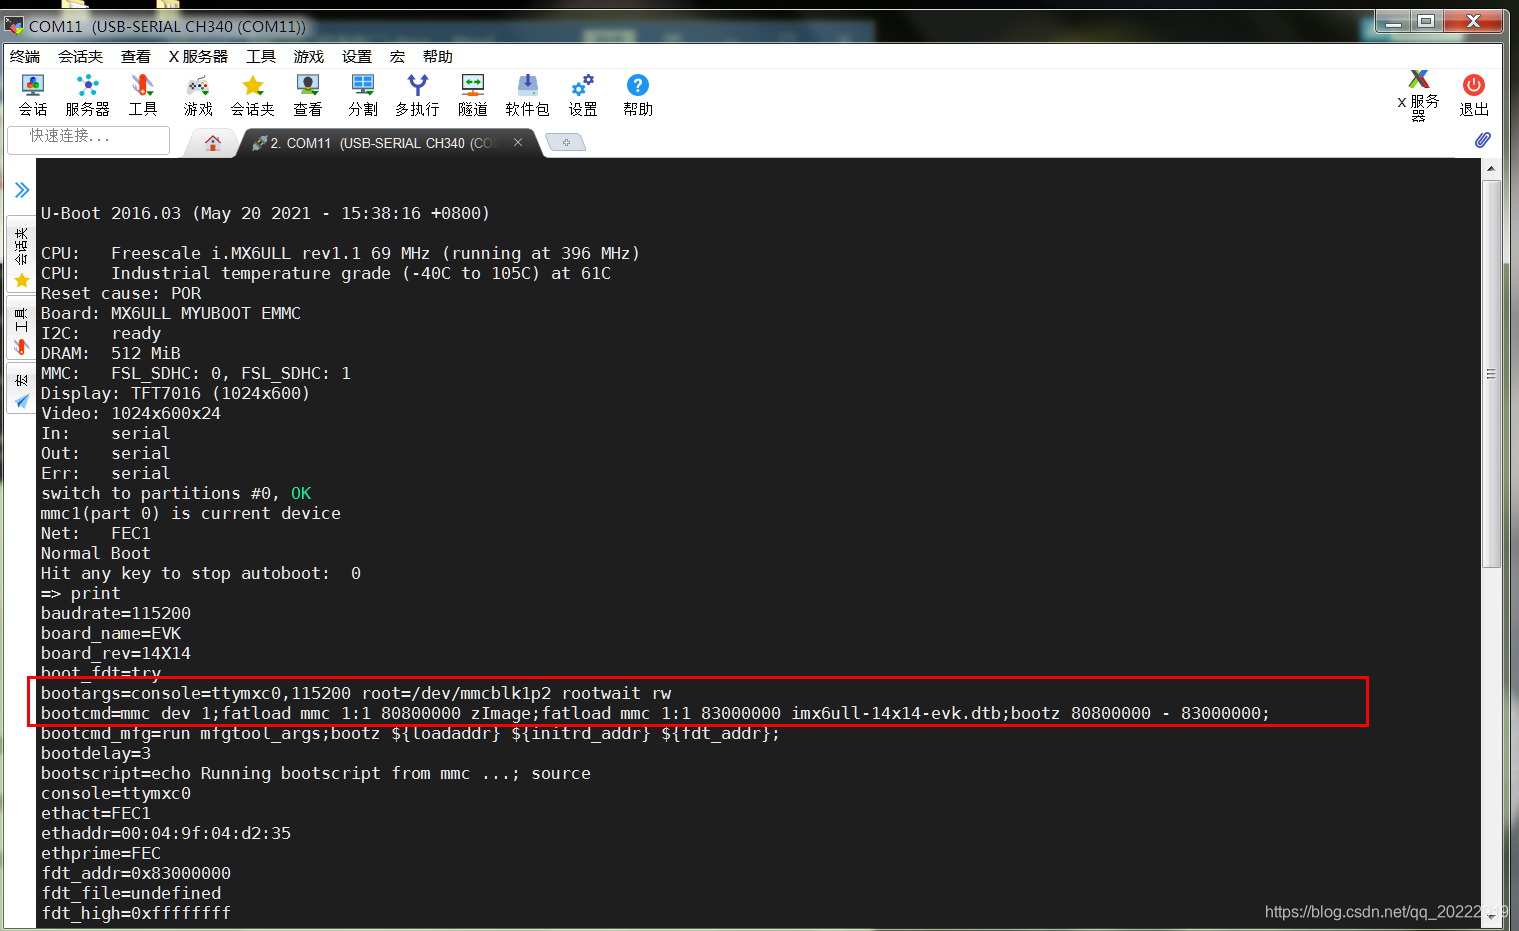Open the software Packages manager
1519x931 pixels.
527,95
